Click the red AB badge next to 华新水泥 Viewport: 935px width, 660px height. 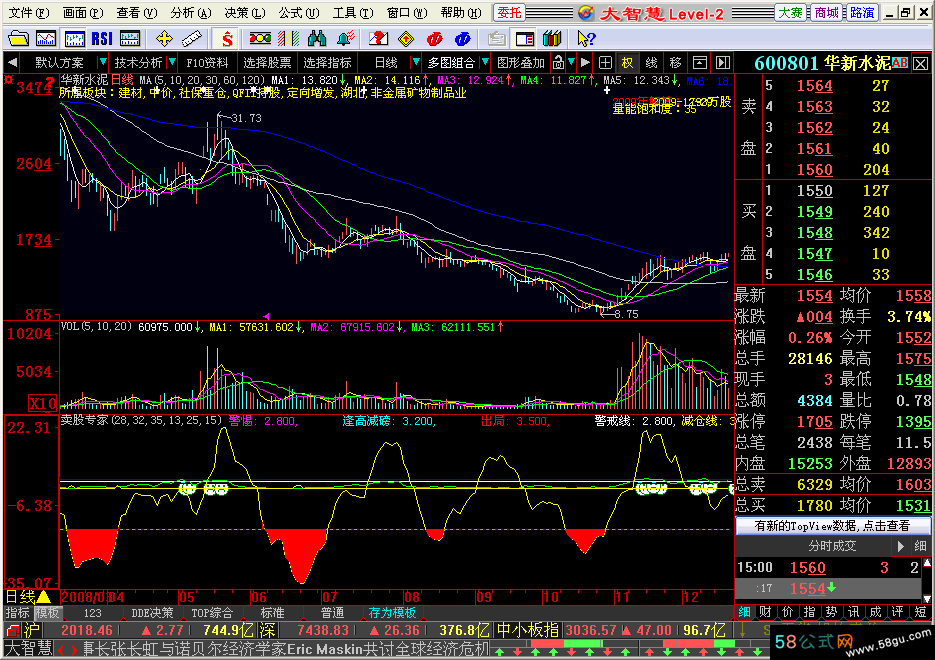click(900, 63)
